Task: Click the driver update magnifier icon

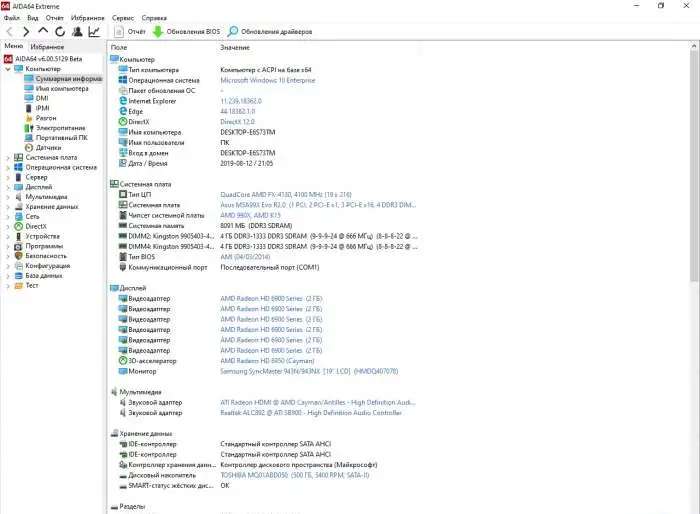Action: [233, 32]
